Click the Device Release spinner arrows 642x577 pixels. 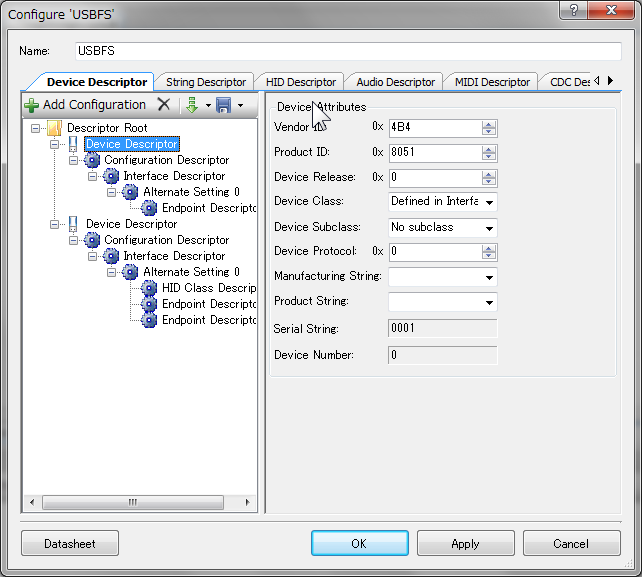tap(488, 178)
